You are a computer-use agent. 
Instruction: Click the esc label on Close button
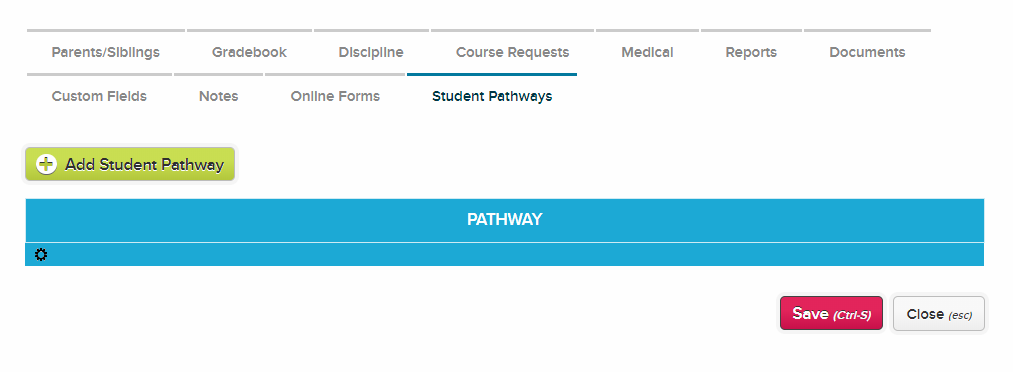(x=960, y=315)
